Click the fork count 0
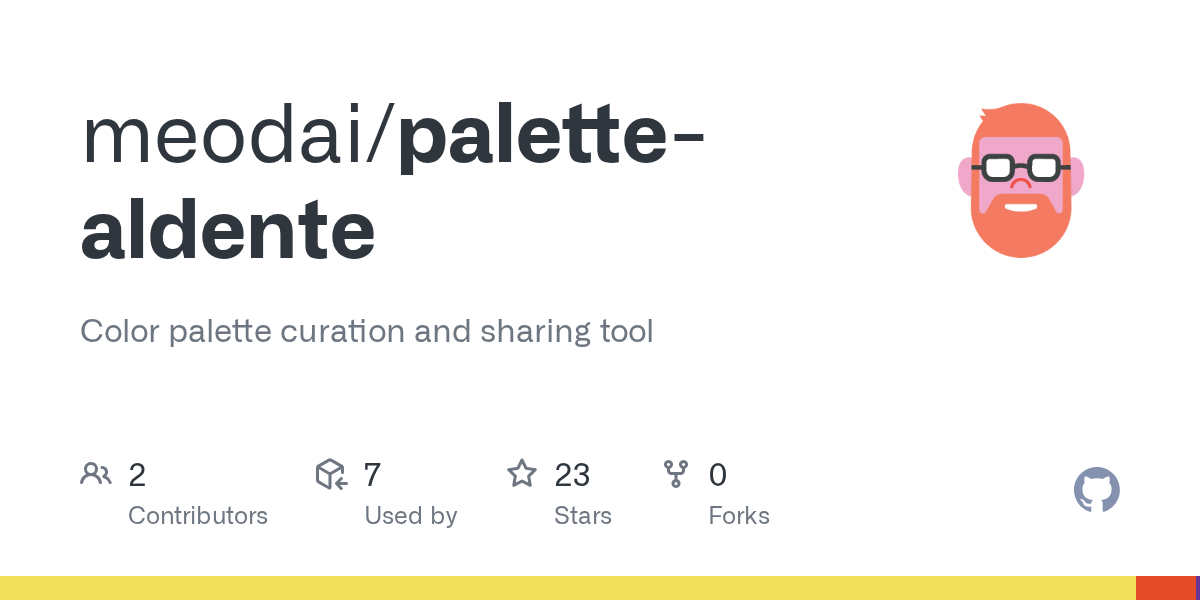The width and height of the screenshot is (1200, 600). pyautogui.click(x=718, y=475)
